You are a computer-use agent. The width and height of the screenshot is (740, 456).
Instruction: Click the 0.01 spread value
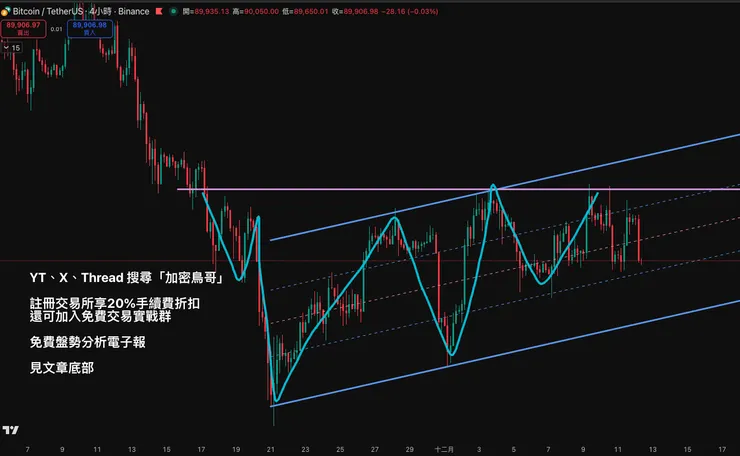click(56, 29)
